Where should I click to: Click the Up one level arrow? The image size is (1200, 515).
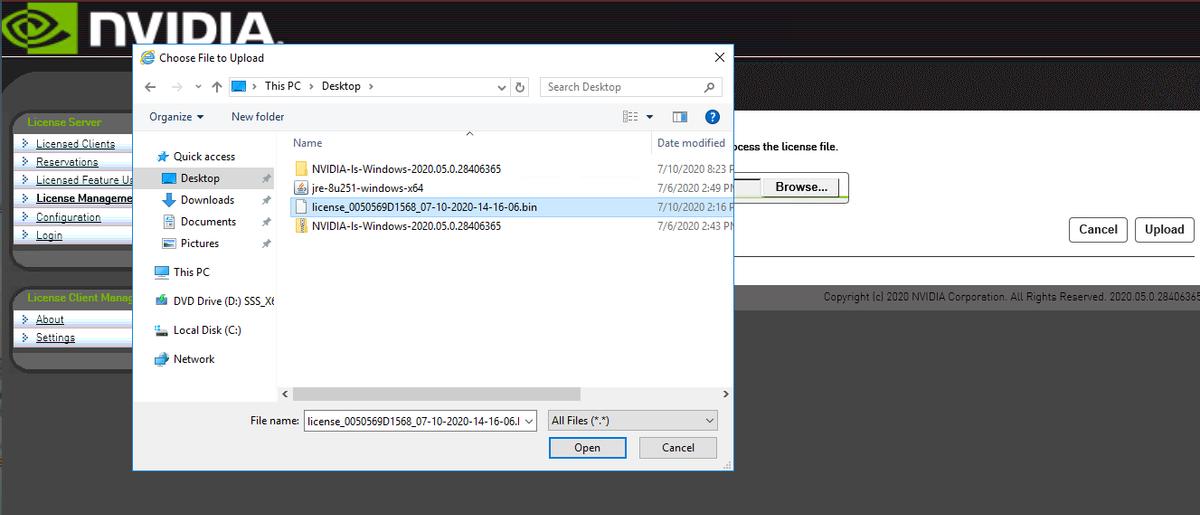(x=216, y=87)
